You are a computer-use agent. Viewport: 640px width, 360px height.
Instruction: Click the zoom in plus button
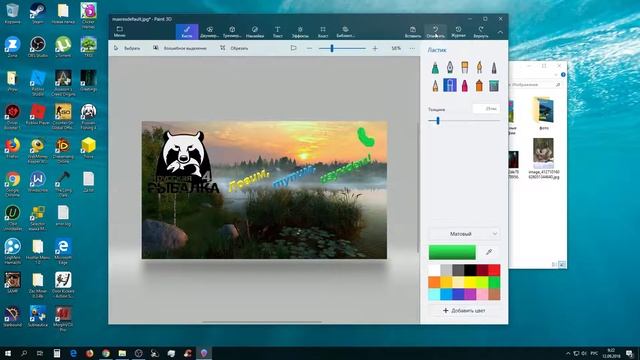(375, 48)
